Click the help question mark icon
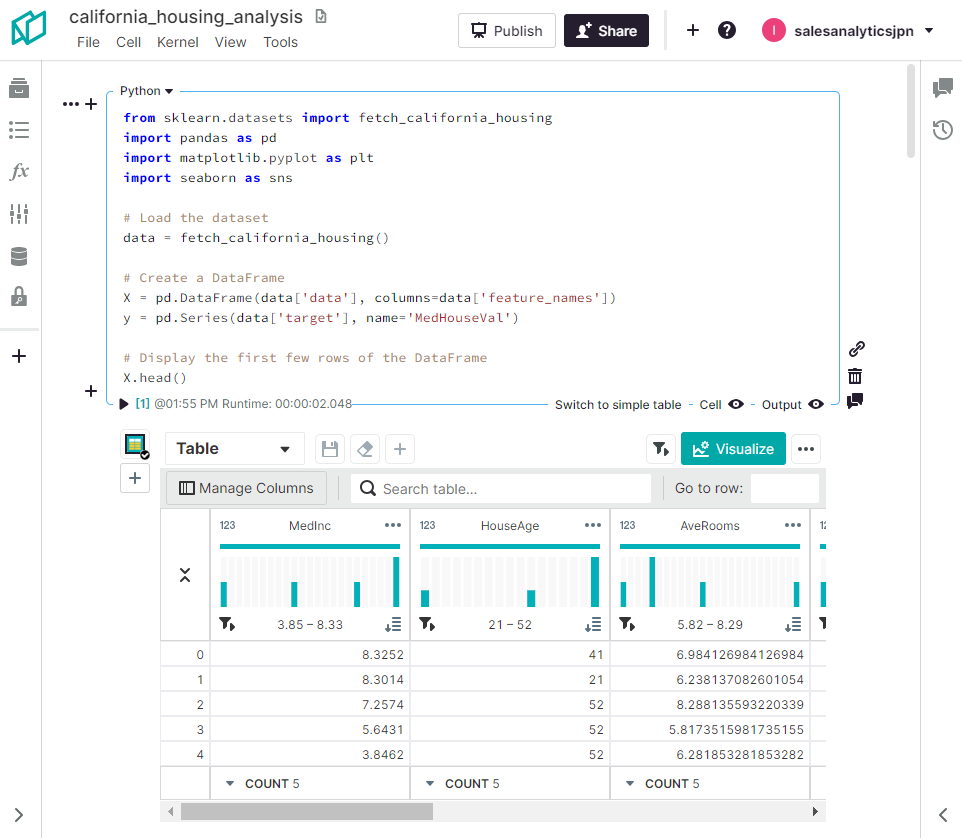 [x=727, y=30]
